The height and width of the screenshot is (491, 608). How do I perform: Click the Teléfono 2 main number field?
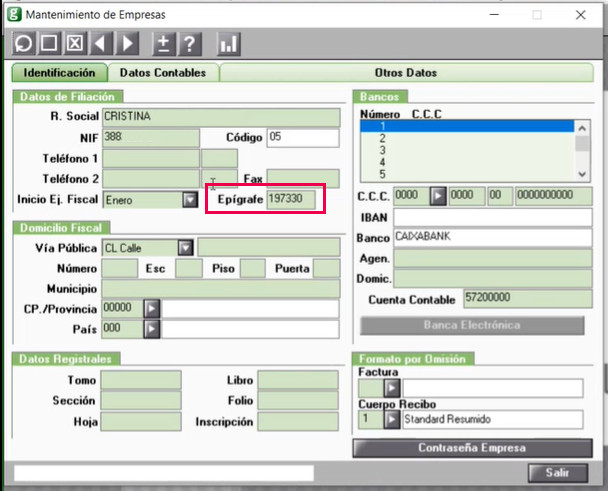coord(151,179)
